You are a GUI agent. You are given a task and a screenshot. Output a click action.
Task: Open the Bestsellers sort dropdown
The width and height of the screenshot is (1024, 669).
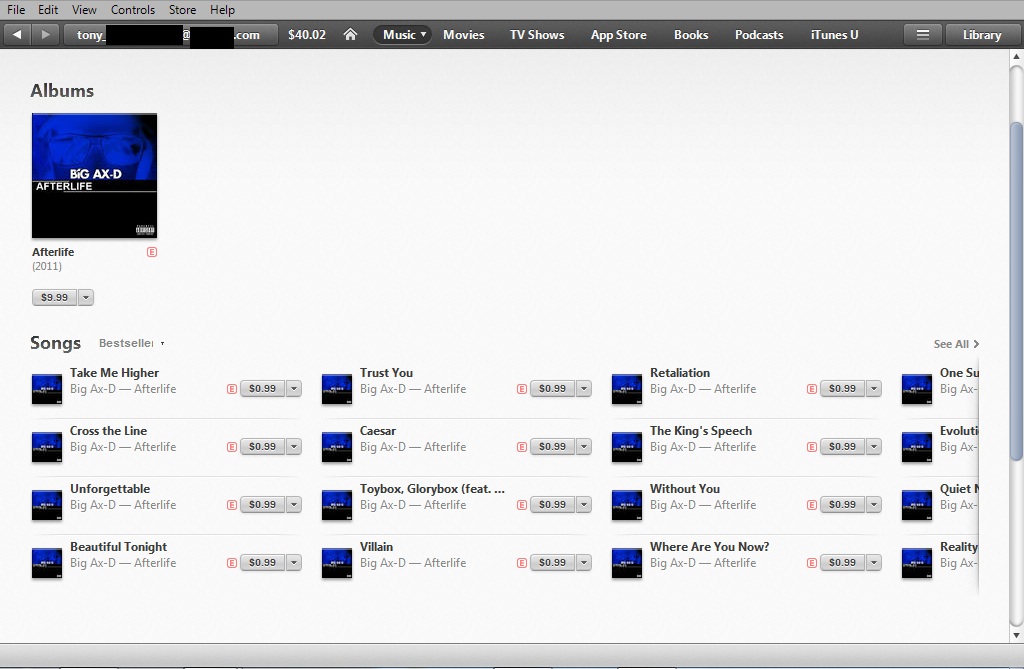[131, 343]
